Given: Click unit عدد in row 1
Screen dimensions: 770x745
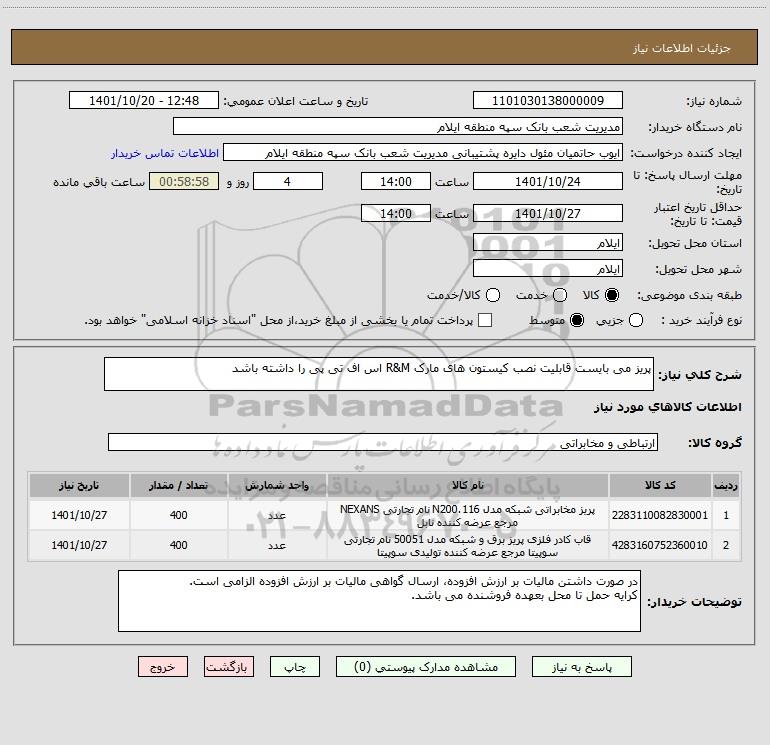Looking at the screenshot, I should tap(277, 515).
